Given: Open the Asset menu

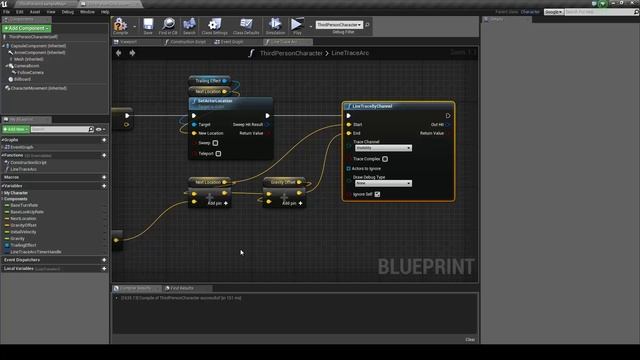Looking at the screenshot, I should (x=35, y=12).
